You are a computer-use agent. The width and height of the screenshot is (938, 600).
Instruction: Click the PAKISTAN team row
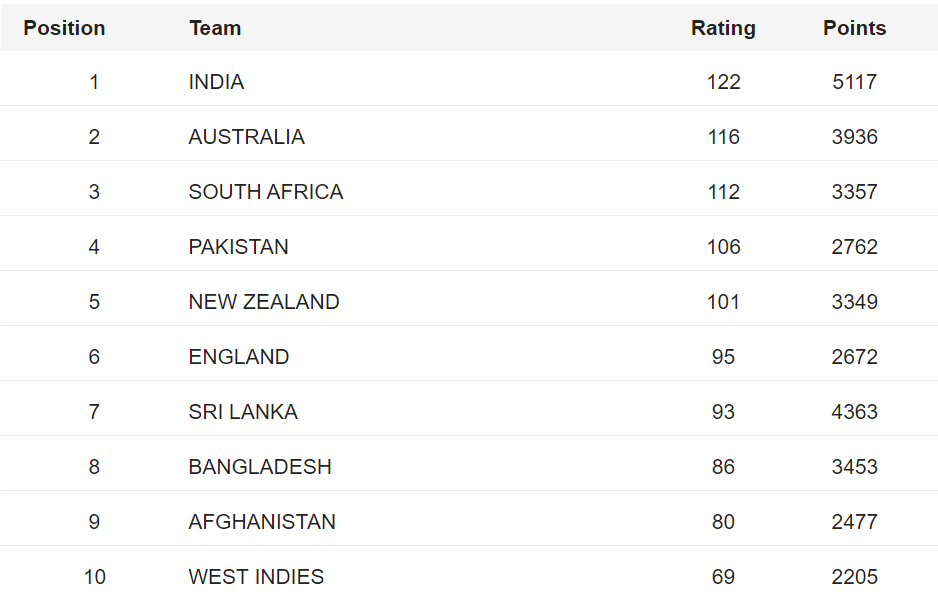pos(238,247)
